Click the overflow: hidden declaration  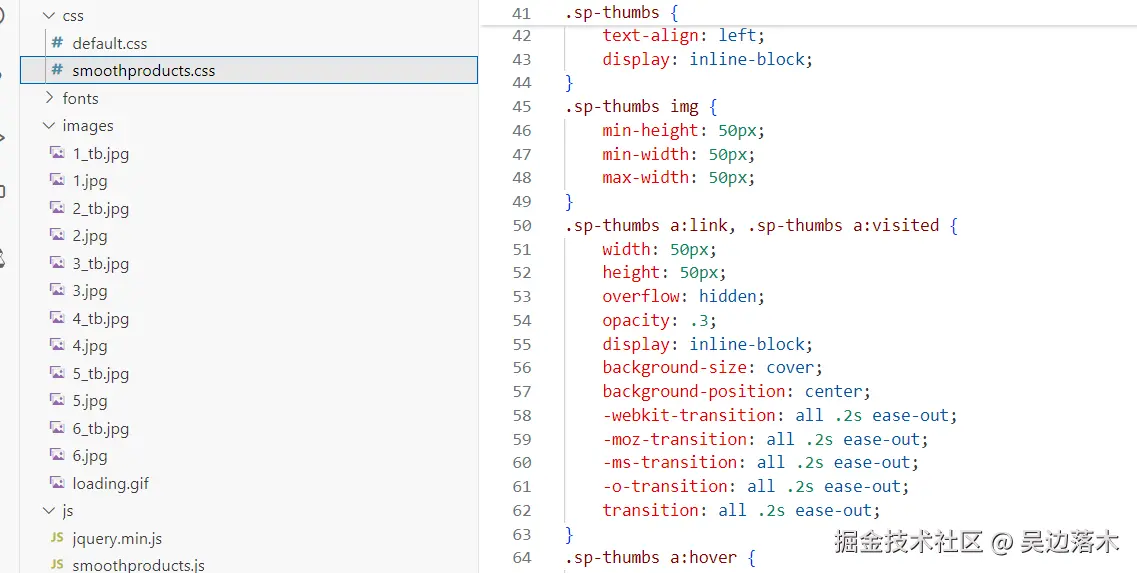(x=683, y=297)
